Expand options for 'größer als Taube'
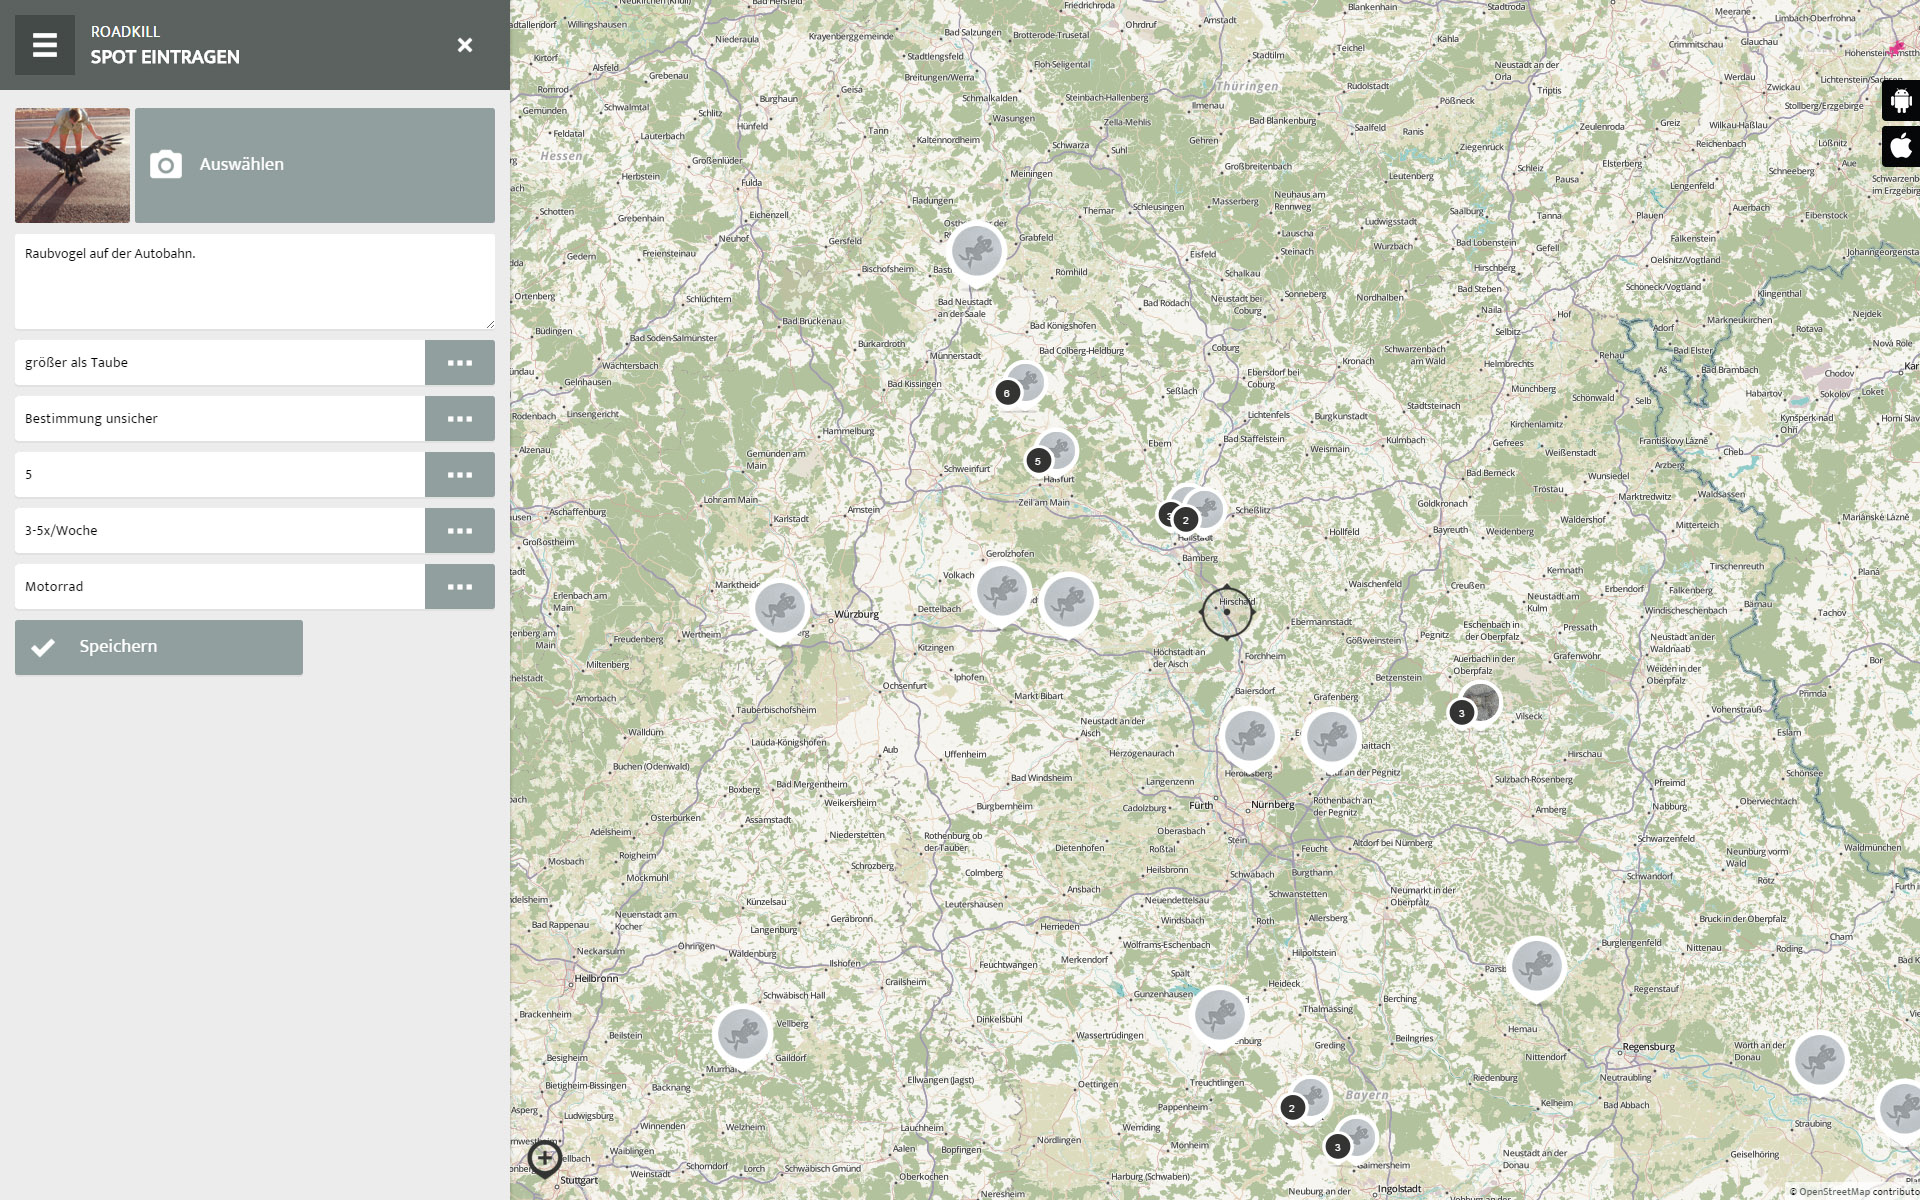 click(x=459, y=363)
